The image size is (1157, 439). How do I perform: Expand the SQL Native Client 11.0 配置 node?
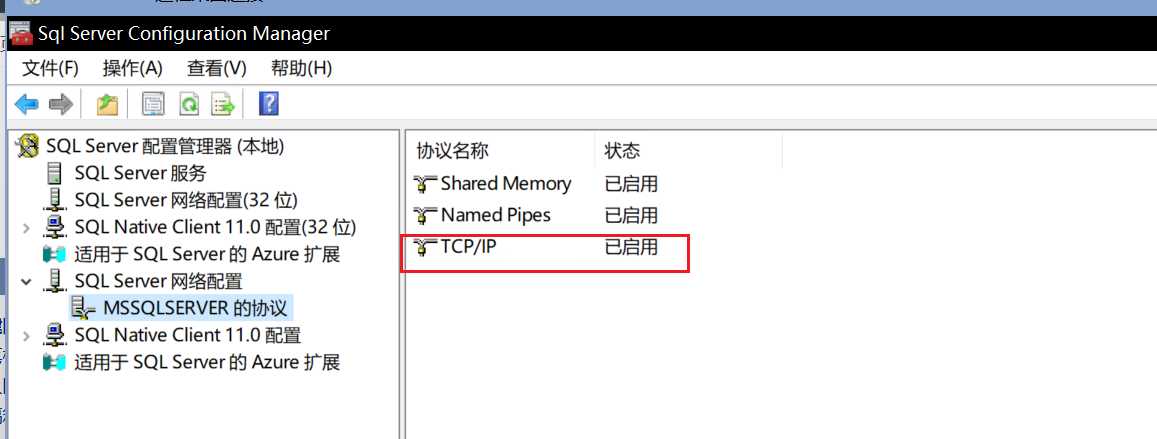(27, 336)
